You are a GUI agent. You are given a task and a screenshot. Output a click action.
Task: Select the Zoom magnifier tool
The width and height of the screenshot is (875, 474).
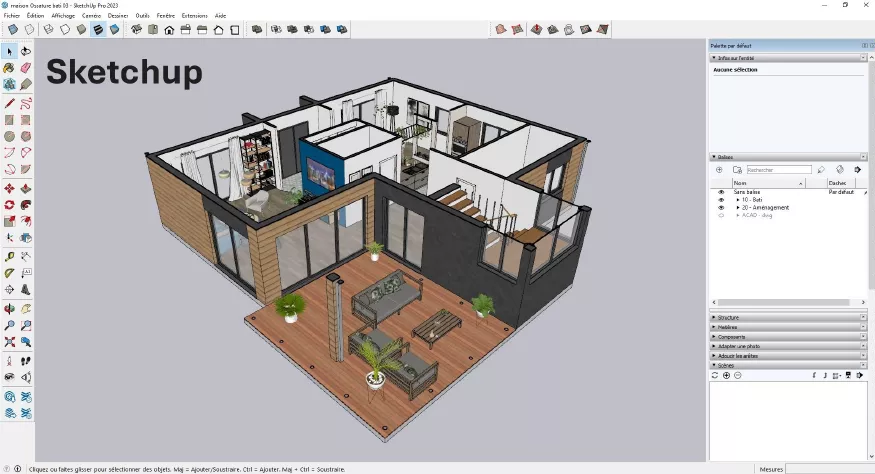click(x=9, y=324)
